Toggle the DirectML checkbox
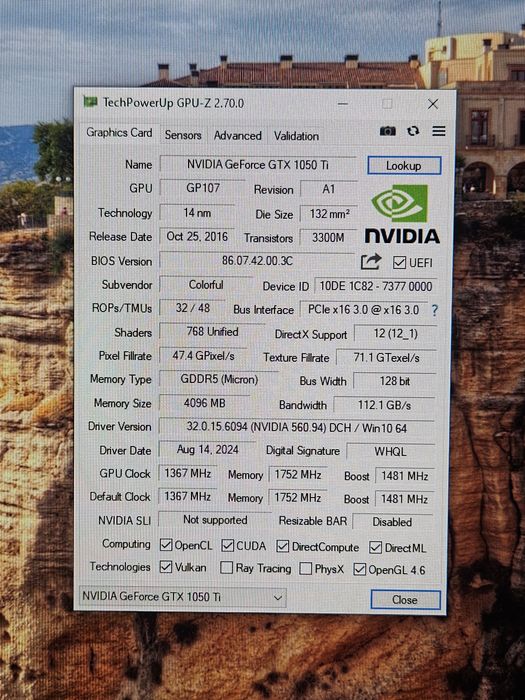Image resolution: width=525 pixels, height=700 pixels. pos(375,547)
